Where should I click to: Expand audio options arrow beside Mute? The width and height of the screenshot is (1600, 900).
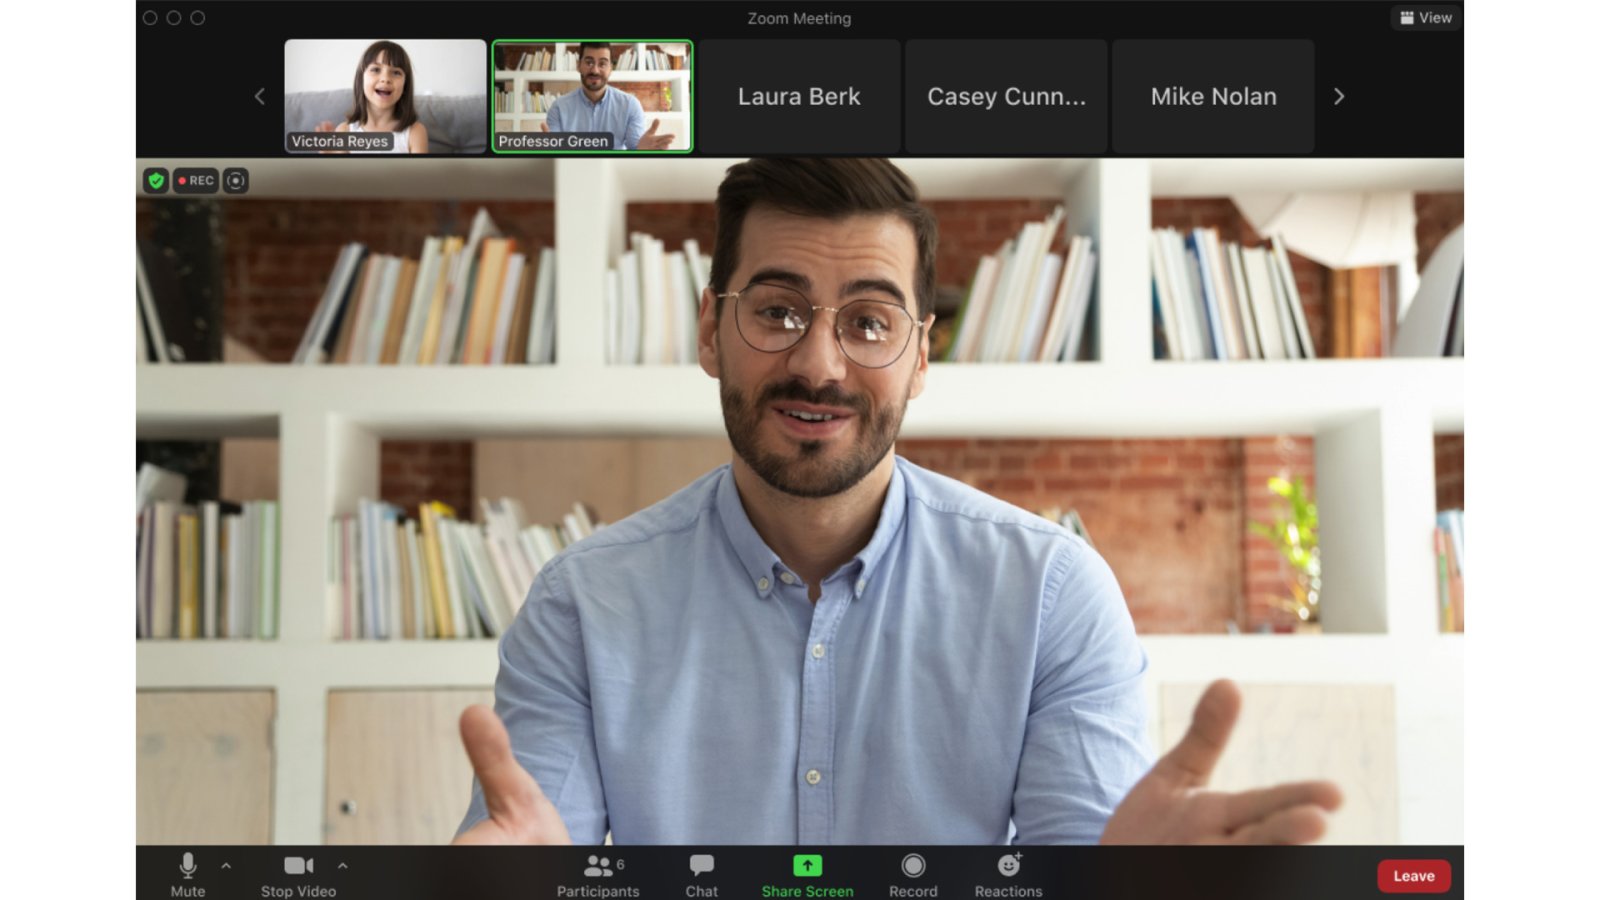(226, 866)
